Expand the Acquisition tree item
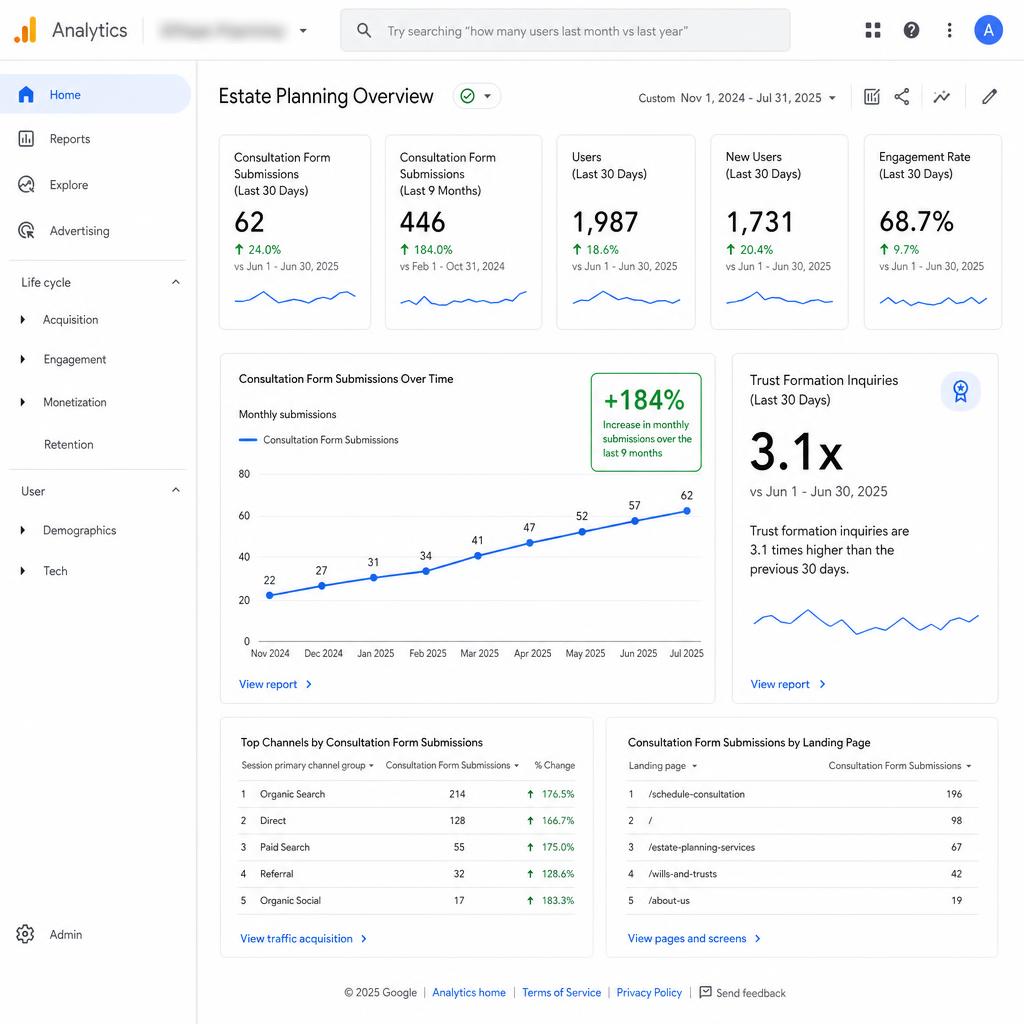This screenshot has height=1024, width=1024. [23, 319]
